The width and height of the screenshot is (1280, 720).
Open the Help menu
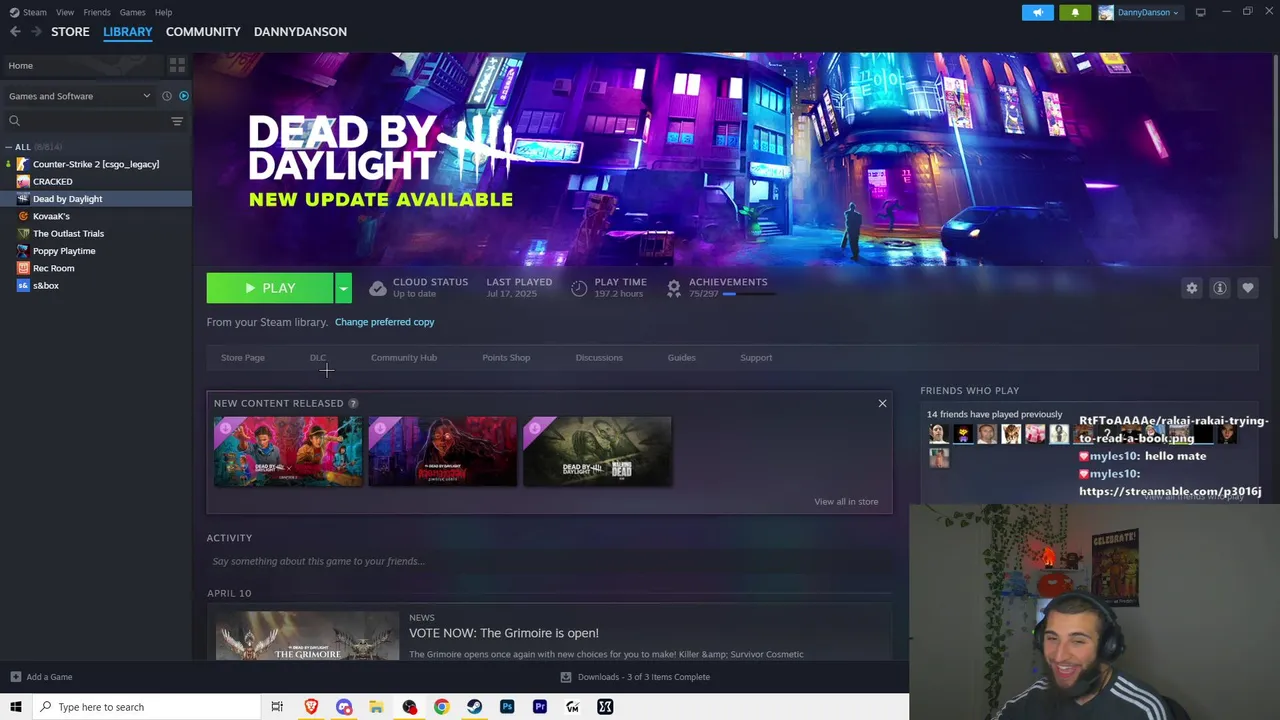click(163, 12)
